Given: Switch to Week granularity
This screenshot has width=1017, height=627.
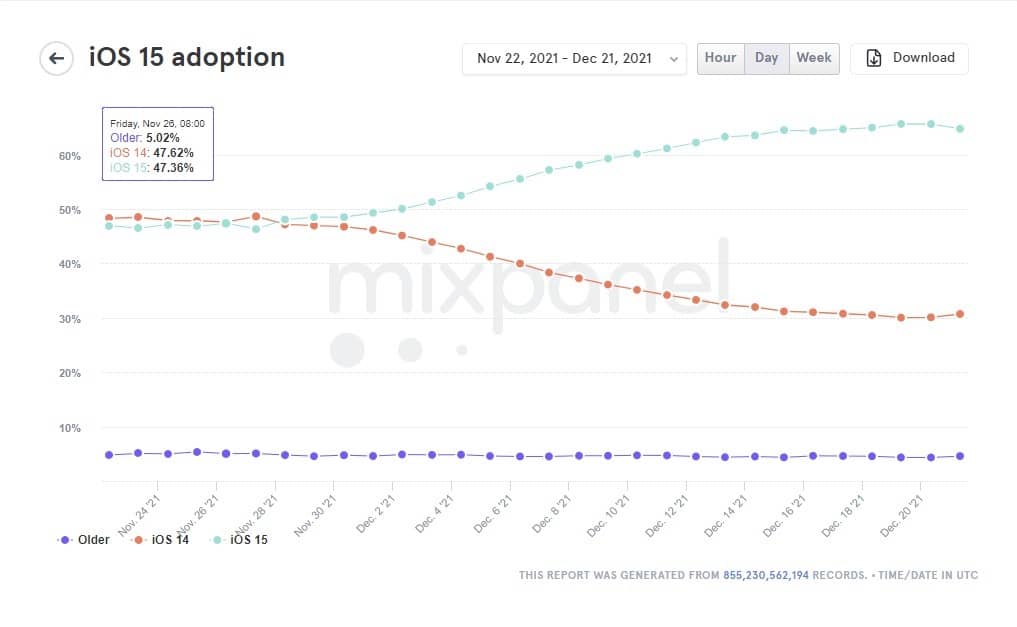Looking at the screenshot, I should point(814,58).
